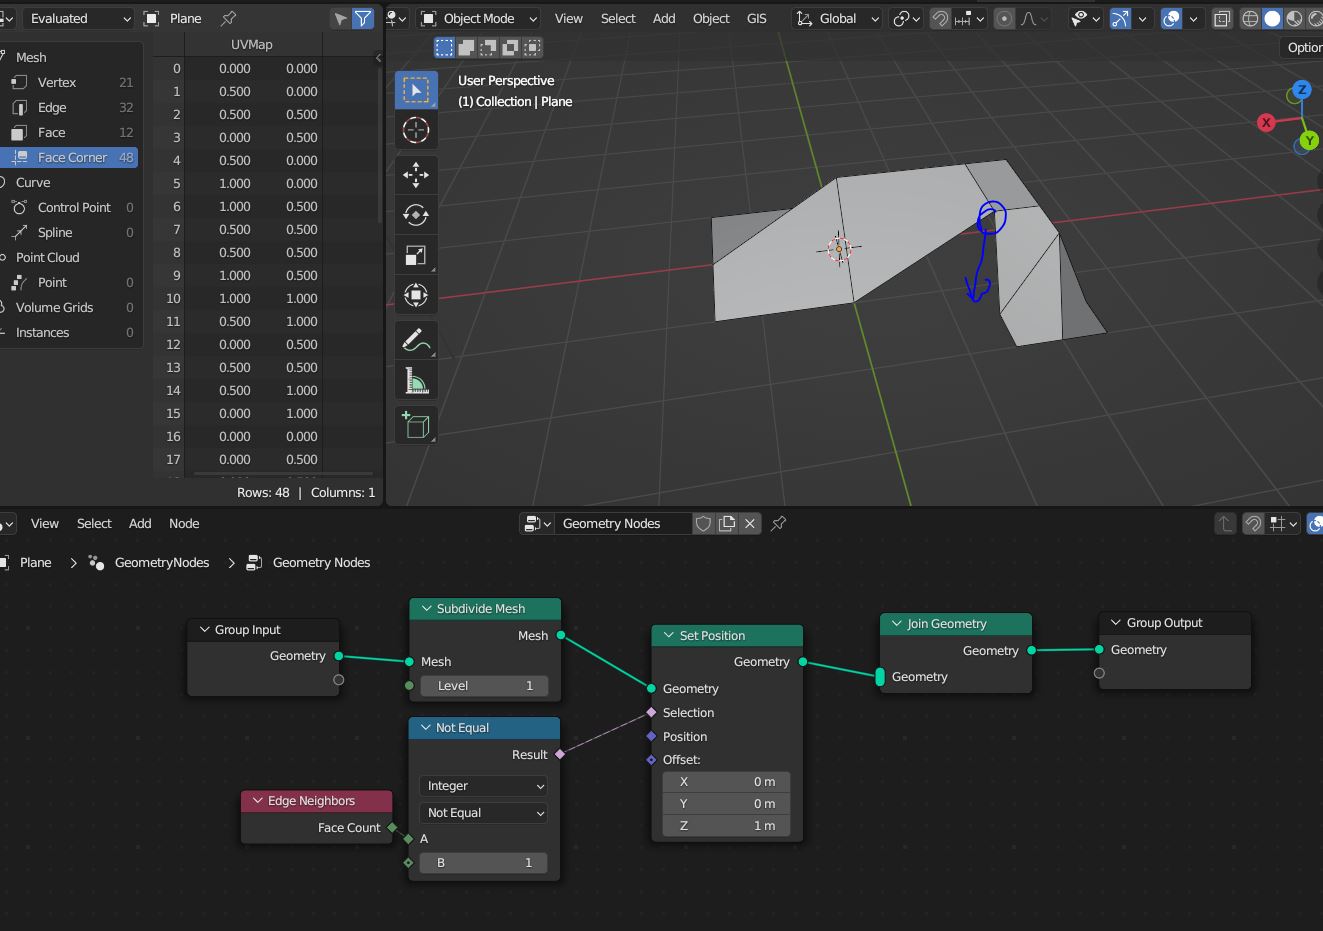This screenshot has width=1323, height=931.
Task: Click the Not Equal B value field
Action: point(484,863)
